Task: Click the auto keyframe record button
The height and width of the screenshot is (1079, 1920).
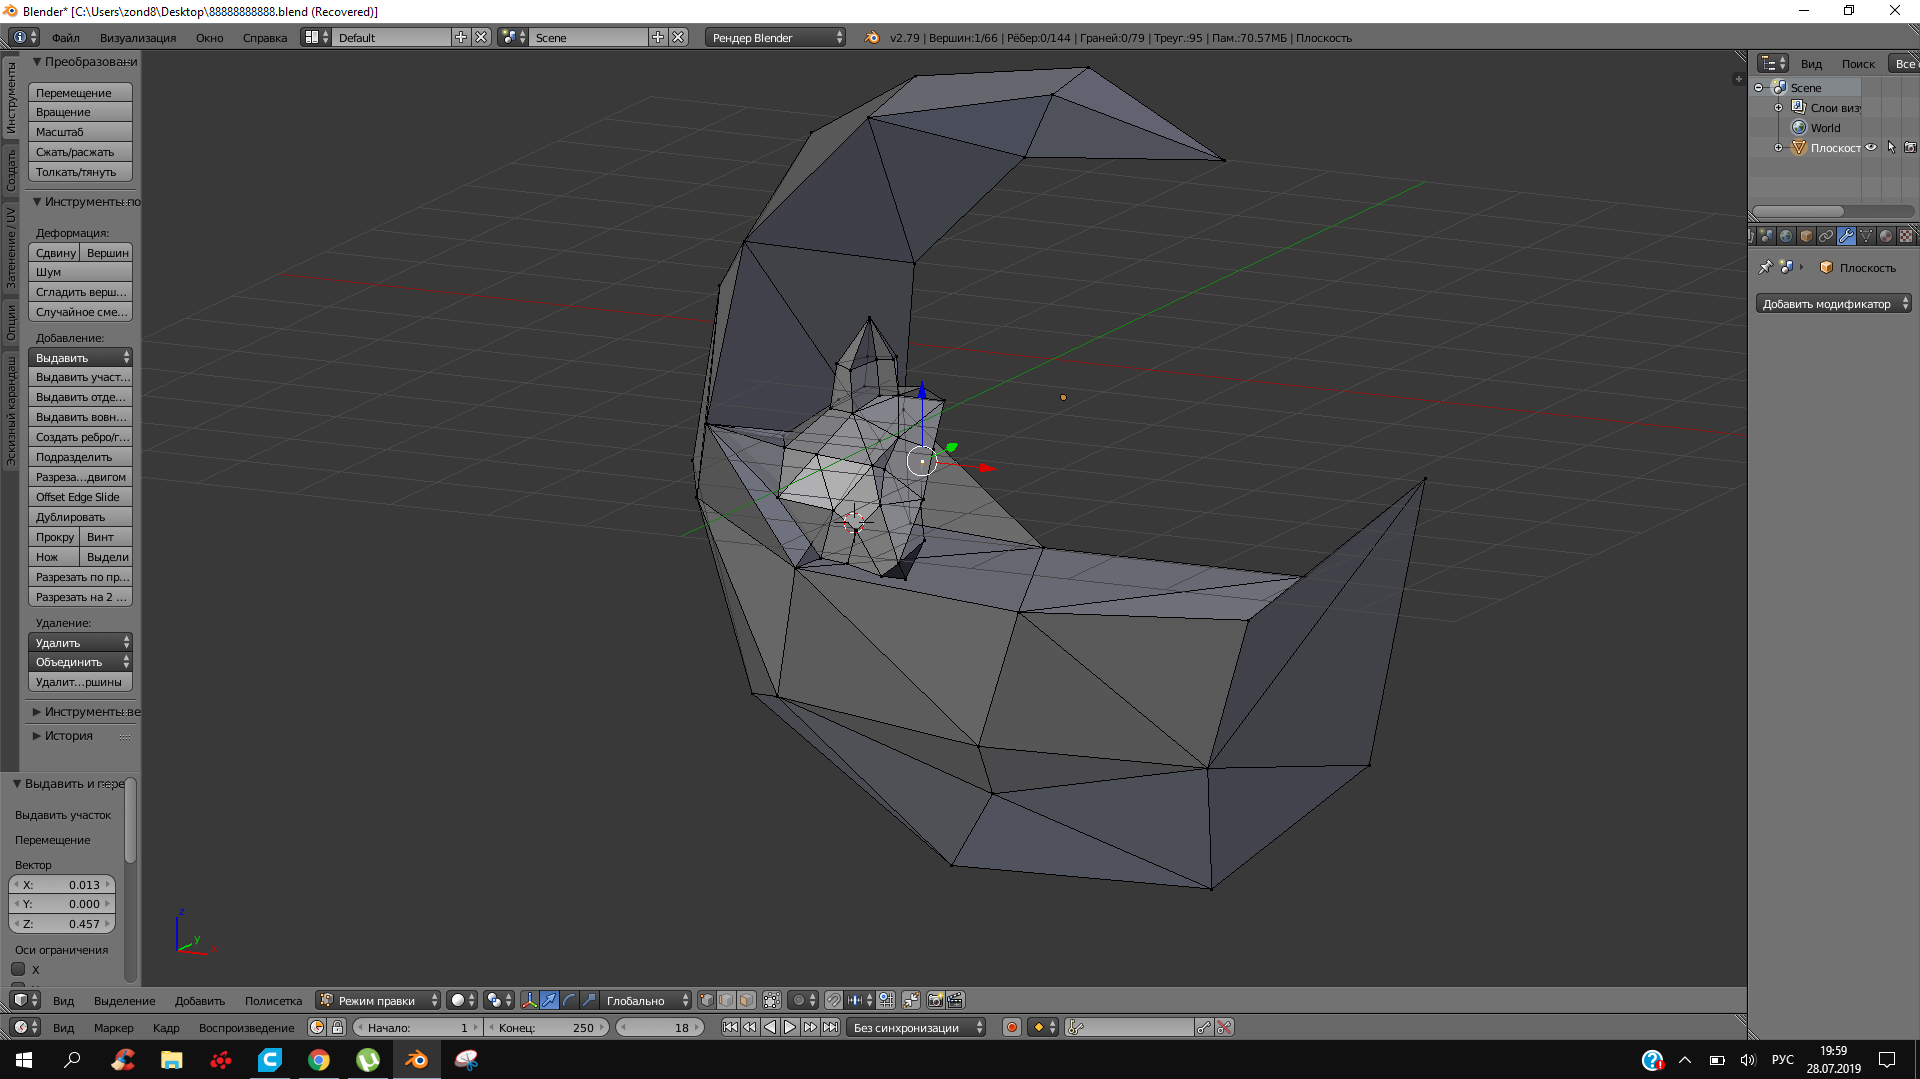Action: pyautogui.click(x=1011, y=1027)
